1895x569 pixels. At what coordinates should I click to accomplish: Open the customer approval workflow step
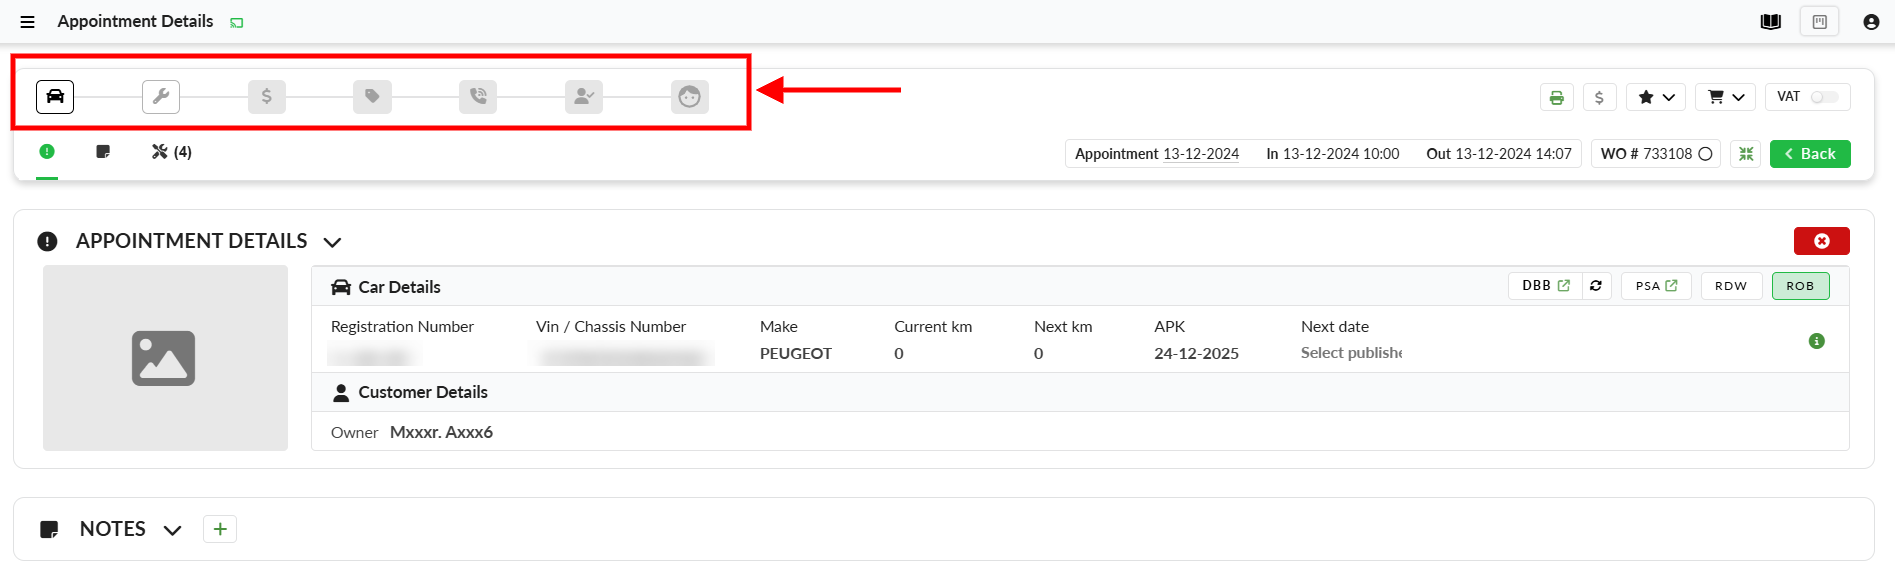pyautogui.click(x=584, y=97)
